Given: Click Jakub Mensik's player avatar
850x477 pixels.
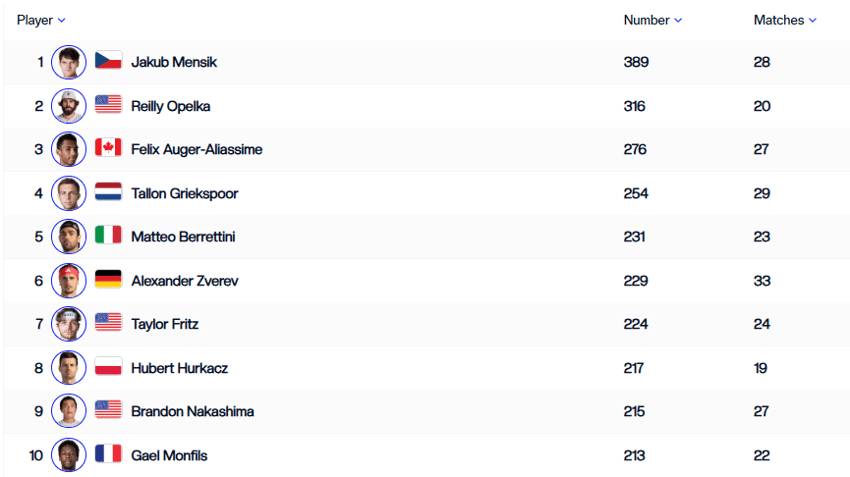Looking at the screenshot, I should click(69, 62).
